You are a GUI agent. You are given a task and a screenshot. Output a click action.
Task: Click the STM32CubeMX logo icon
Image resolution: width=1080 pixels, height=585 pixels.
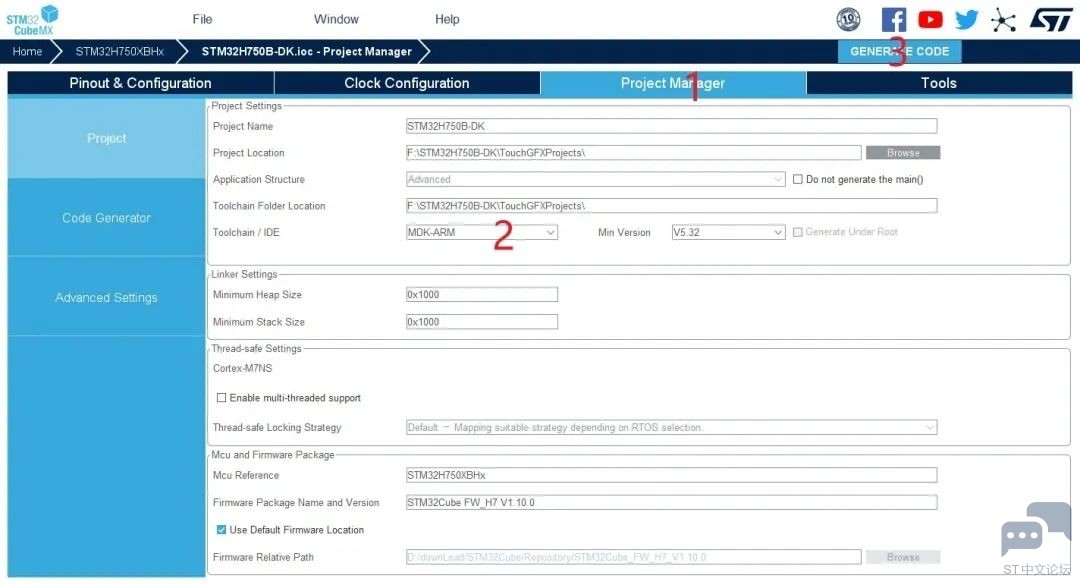32,19
